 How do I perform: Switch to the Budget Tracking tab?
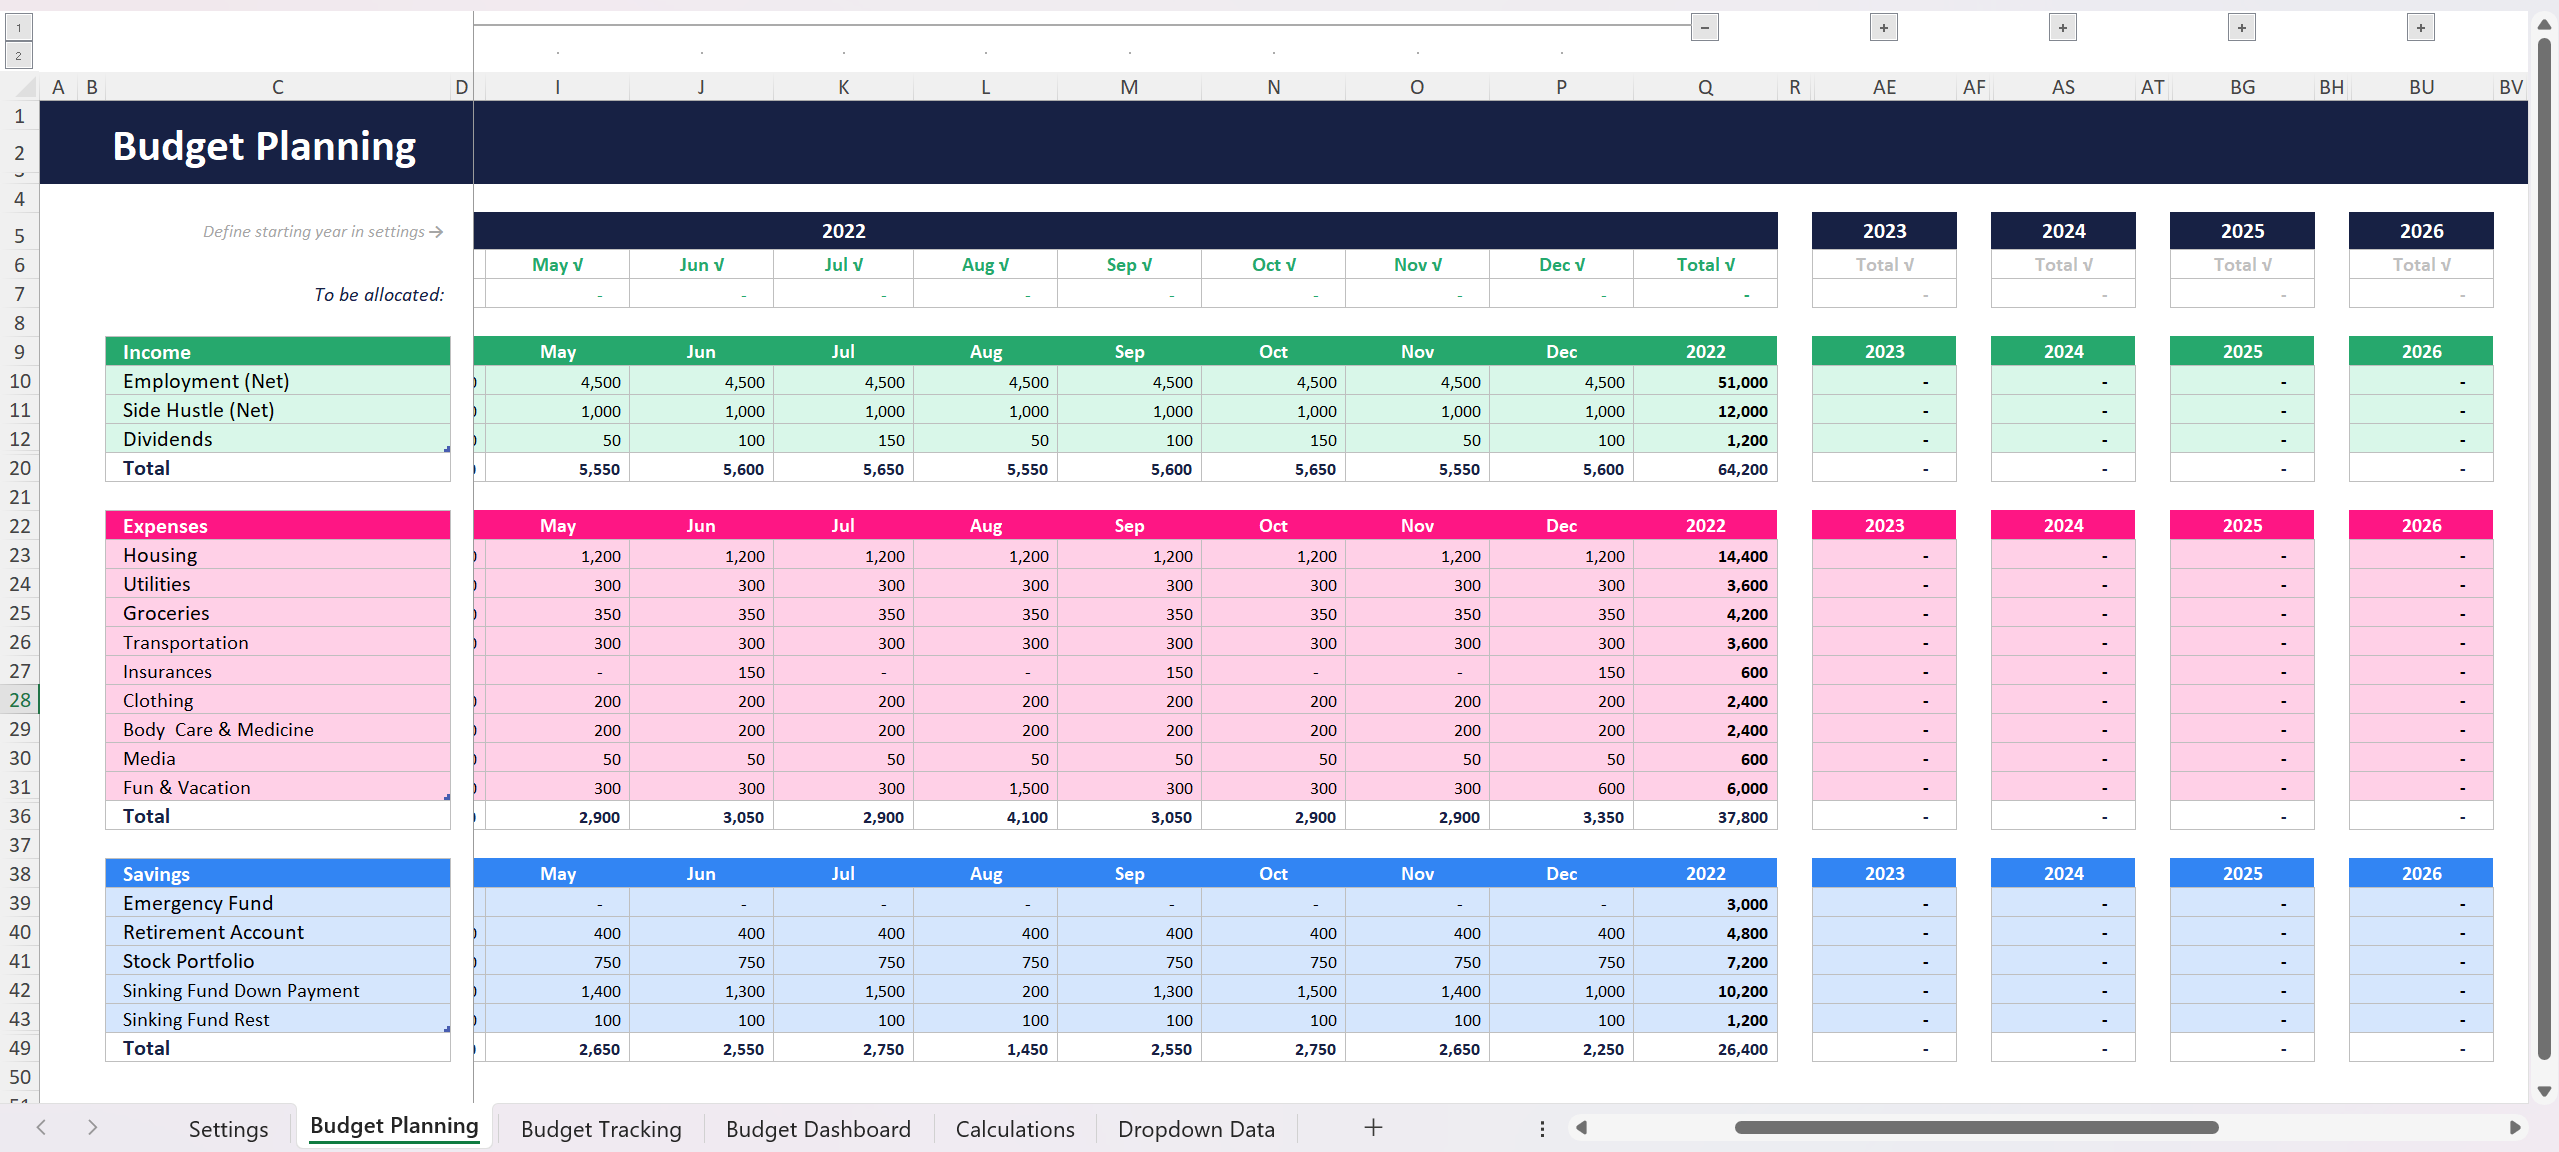(x=600, y=1128)
